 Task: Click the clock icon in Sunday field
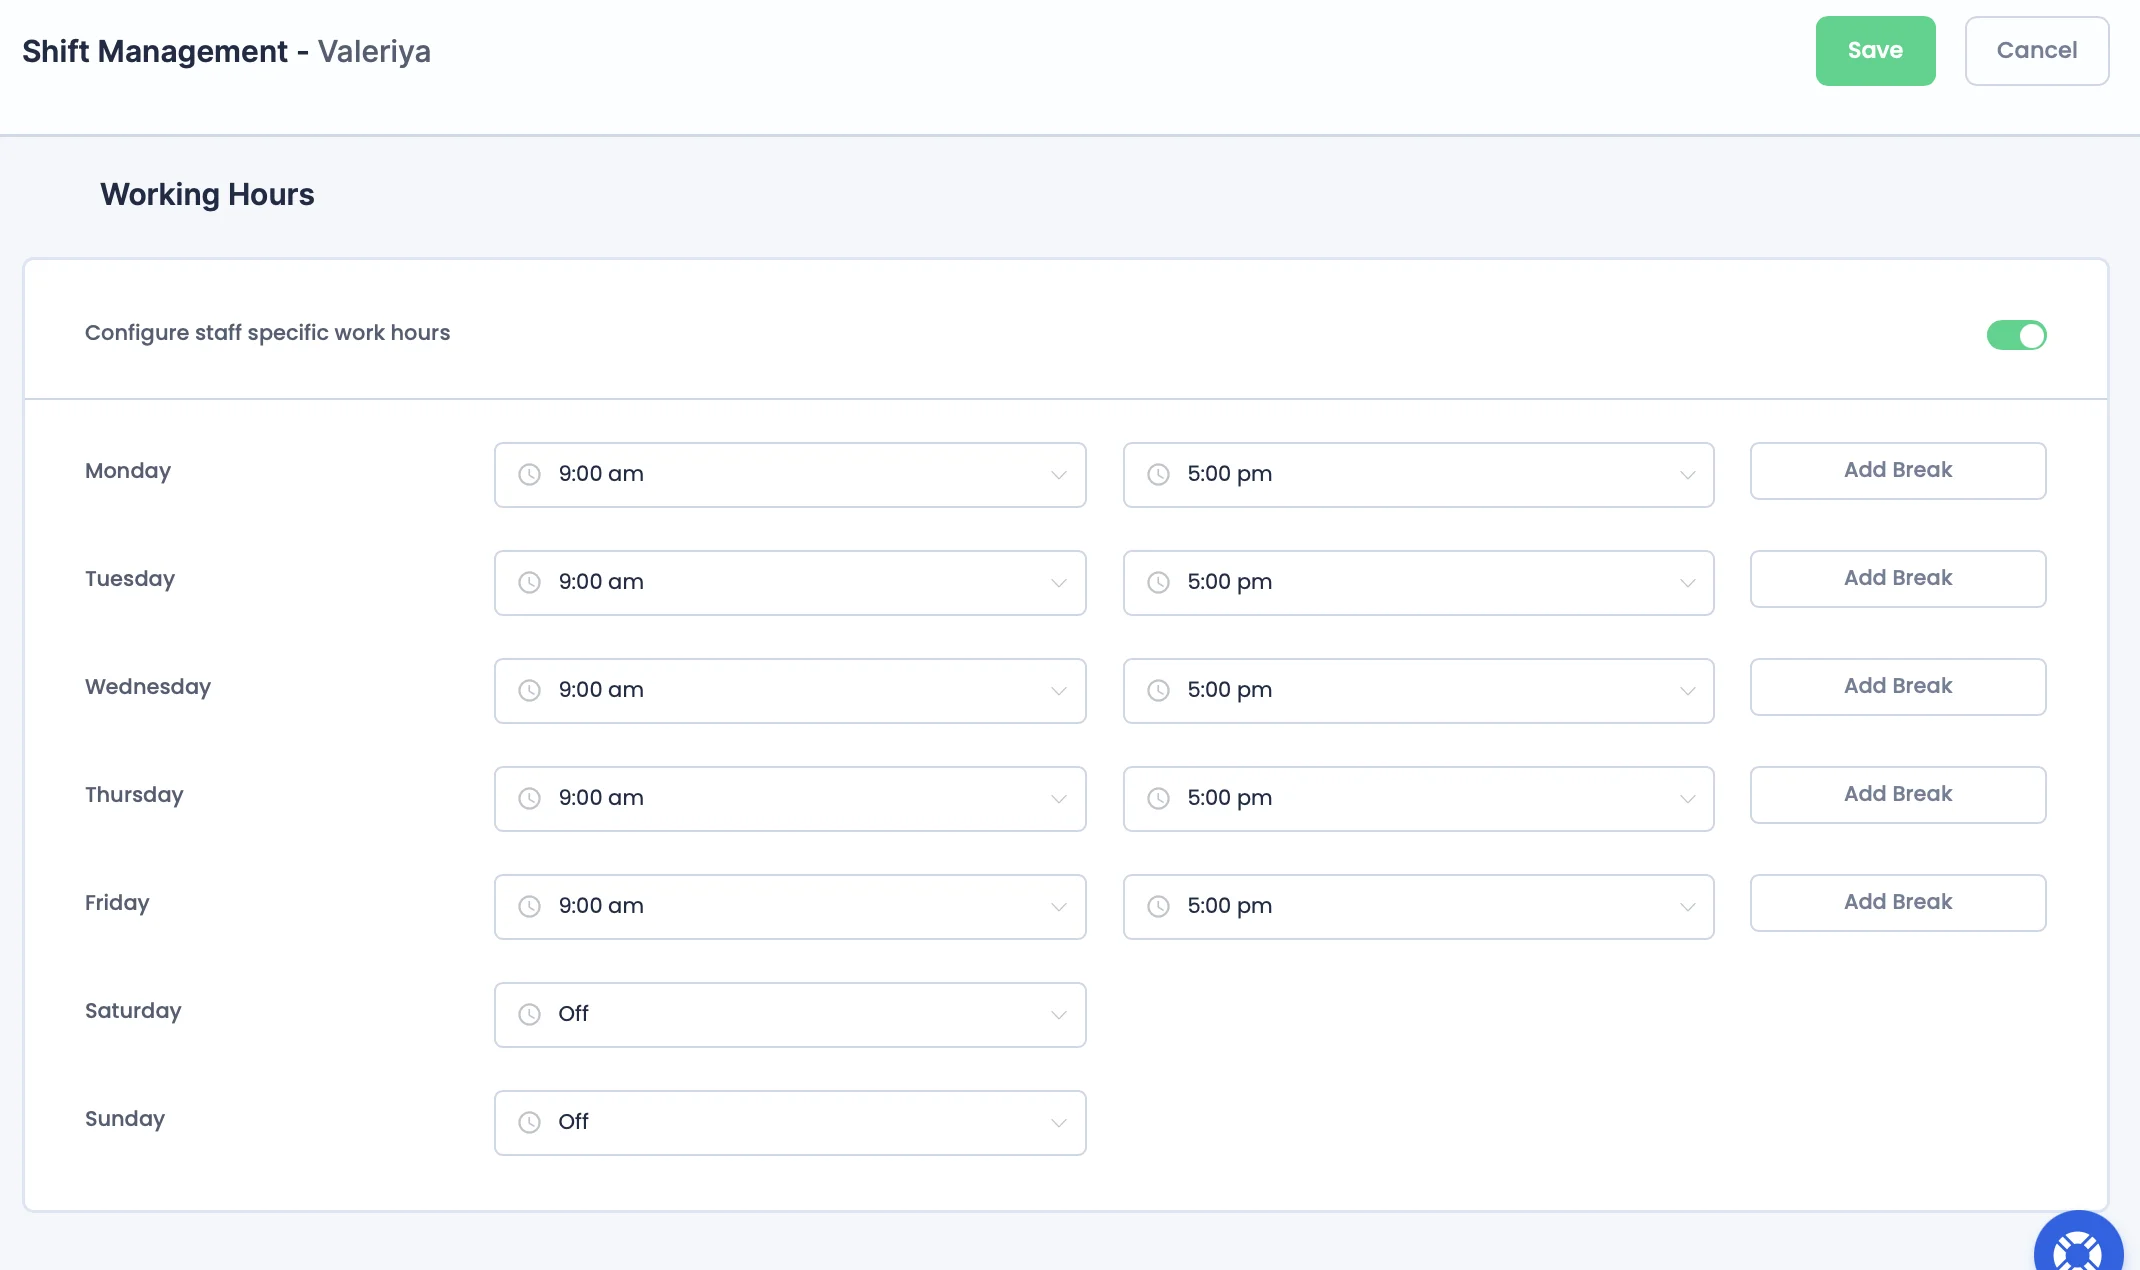[529, 1122]
